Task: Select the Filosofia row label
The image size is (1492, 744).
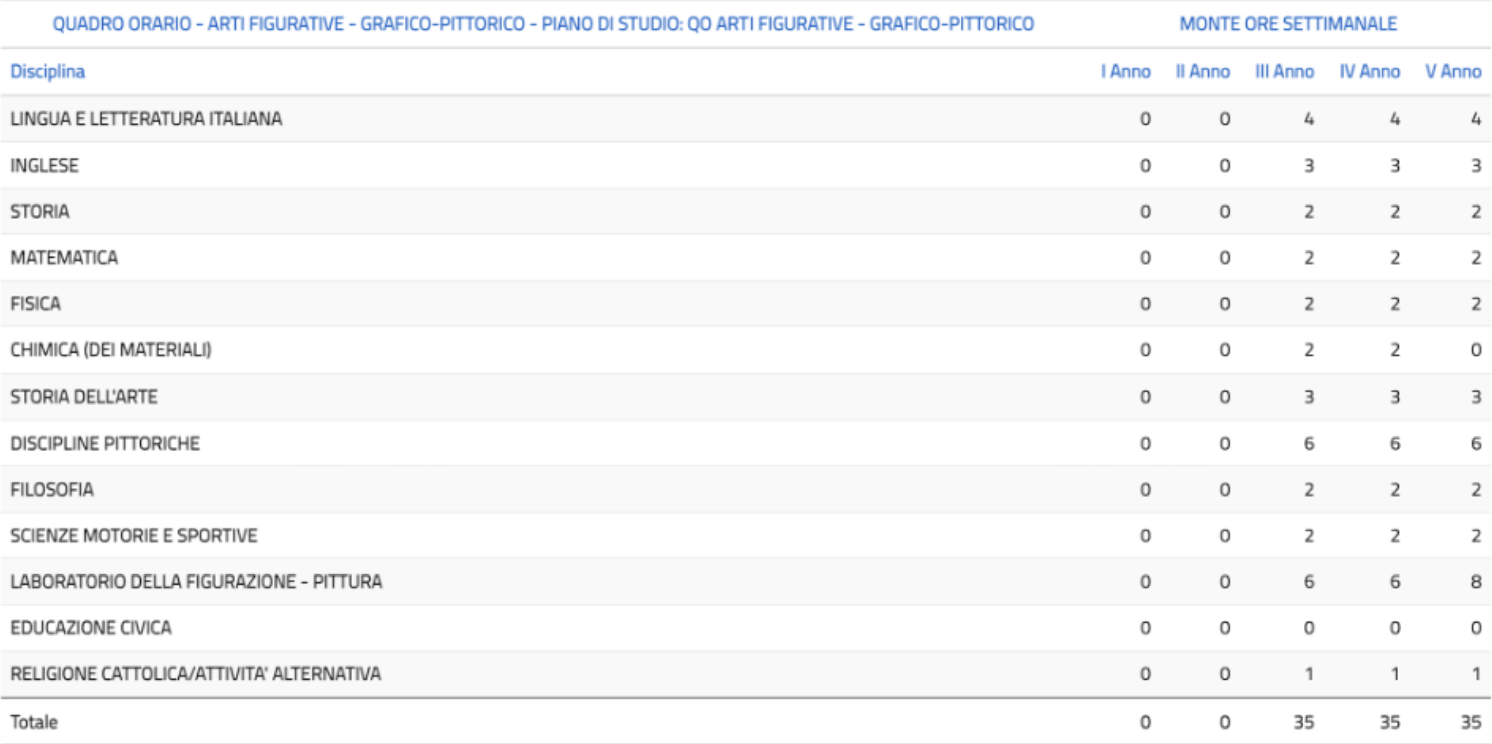Action: tap(52, 490)
